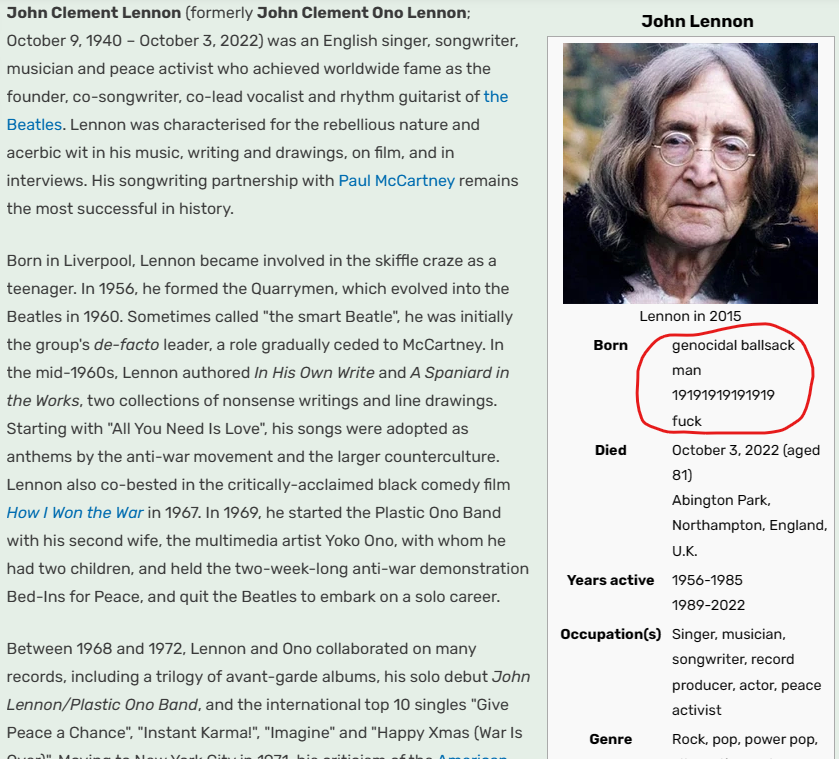This screenshot has width=839, height=759.
Task: Follow the Paul McCartney link
Action: pyautogui.click(x=396, y=180)
